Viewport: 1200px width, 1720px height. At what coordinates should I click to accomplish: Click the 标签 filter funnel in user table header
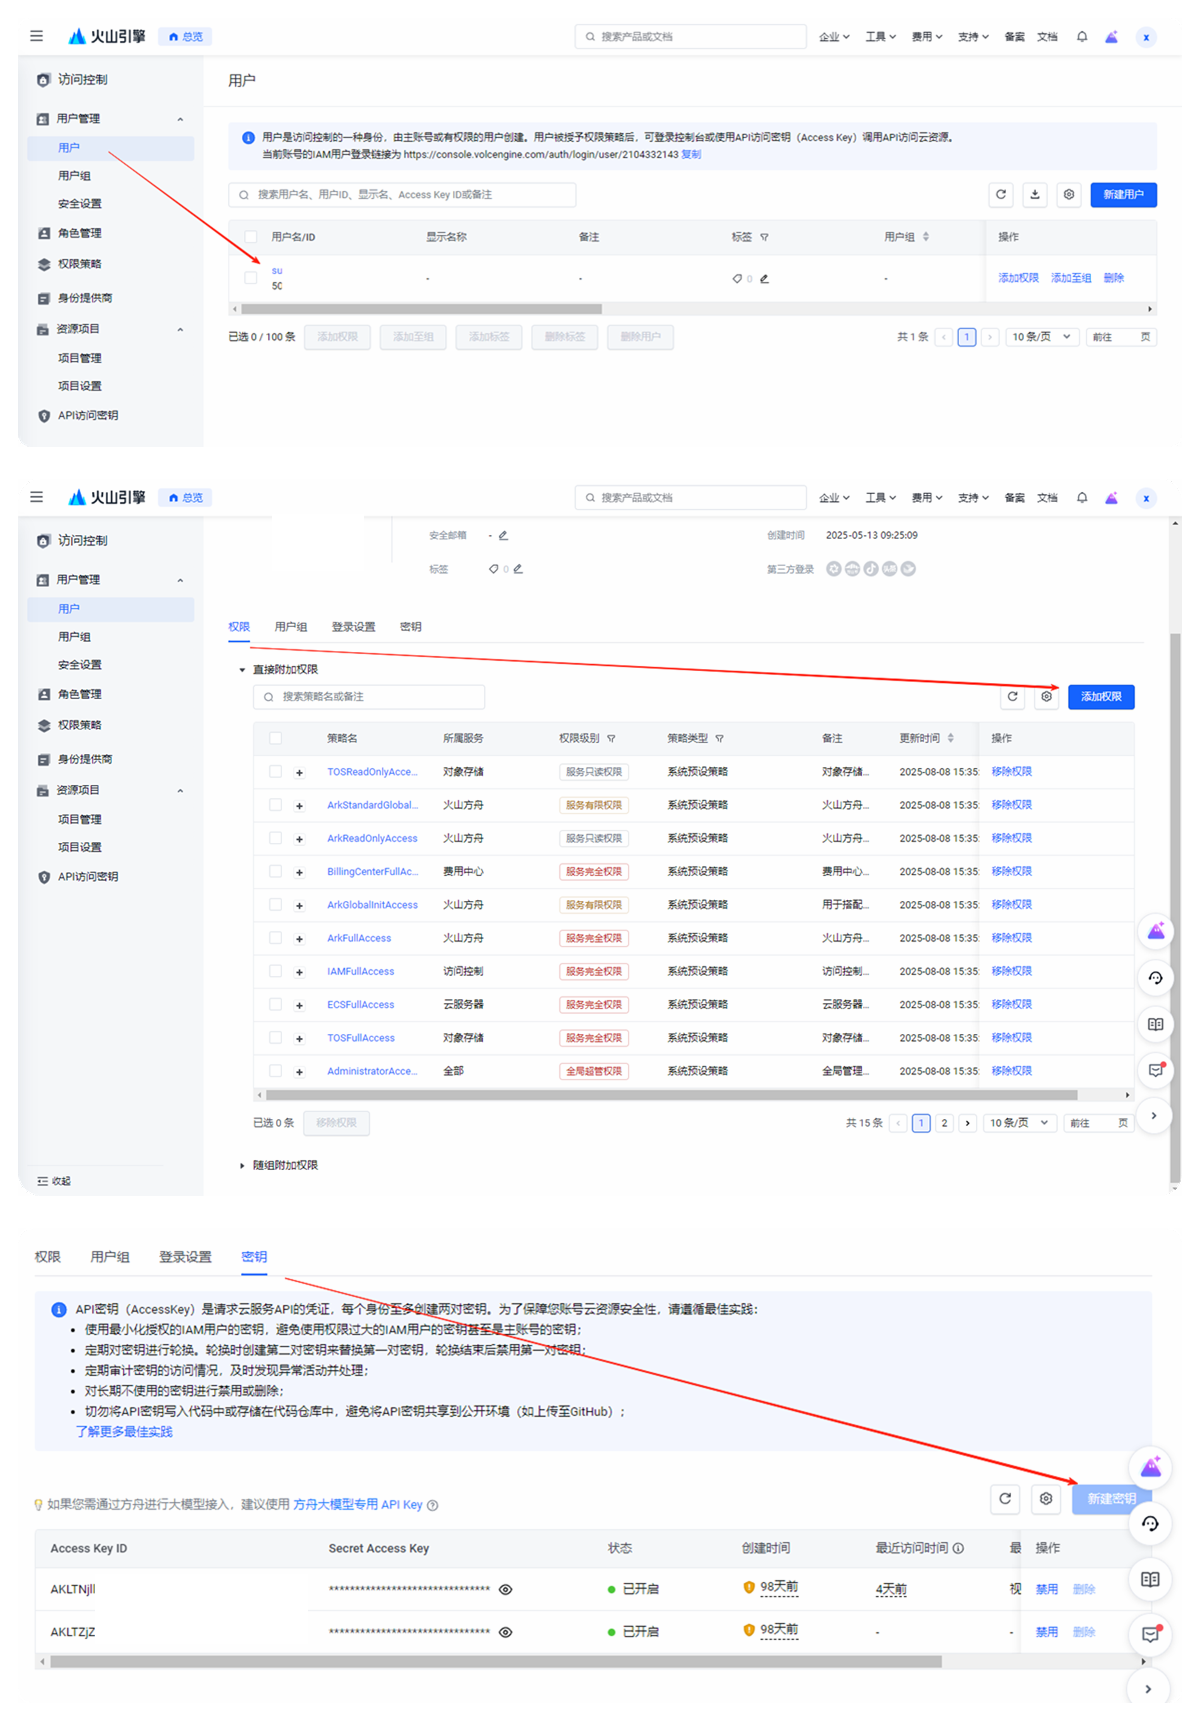click(764, 237)
